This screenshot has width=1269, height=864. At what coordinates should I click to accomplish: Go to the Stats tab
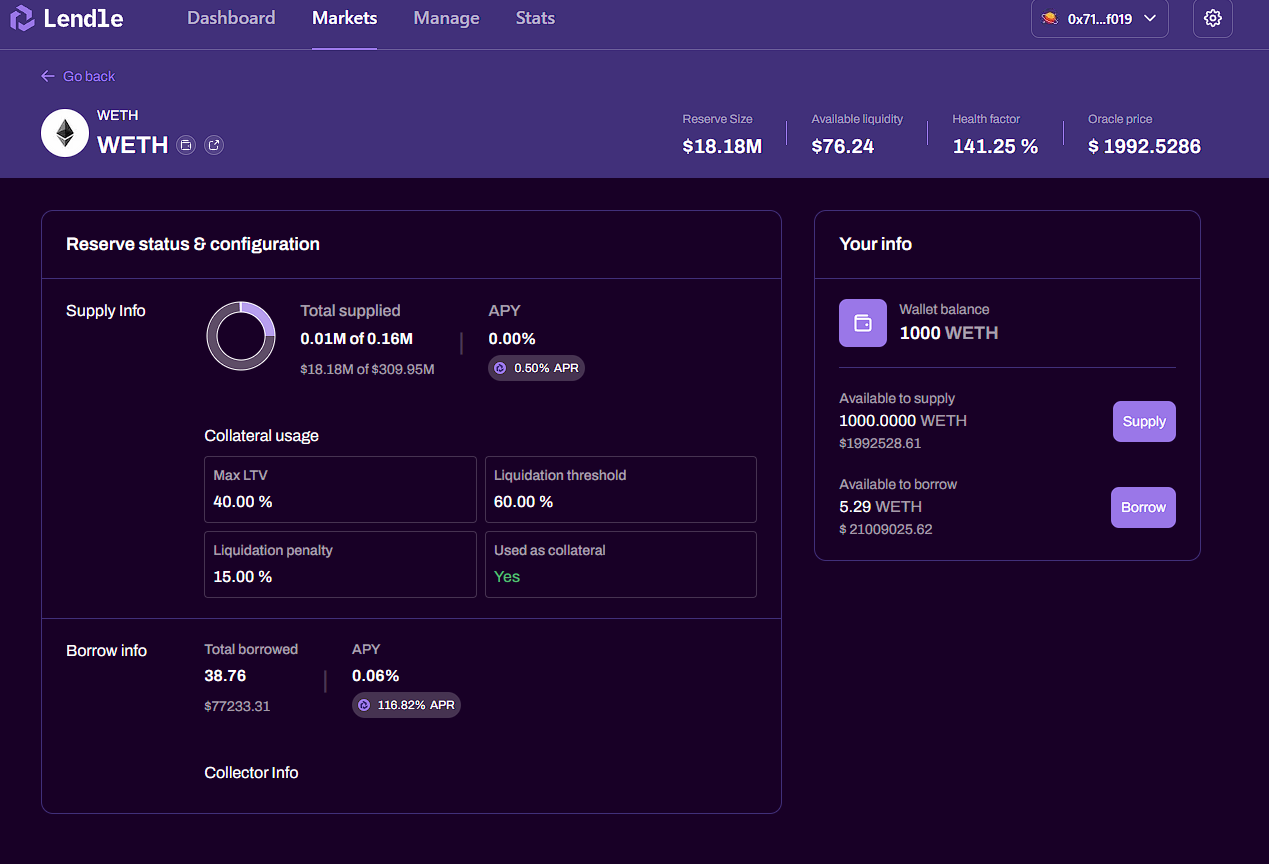click(x=535, y=18)
